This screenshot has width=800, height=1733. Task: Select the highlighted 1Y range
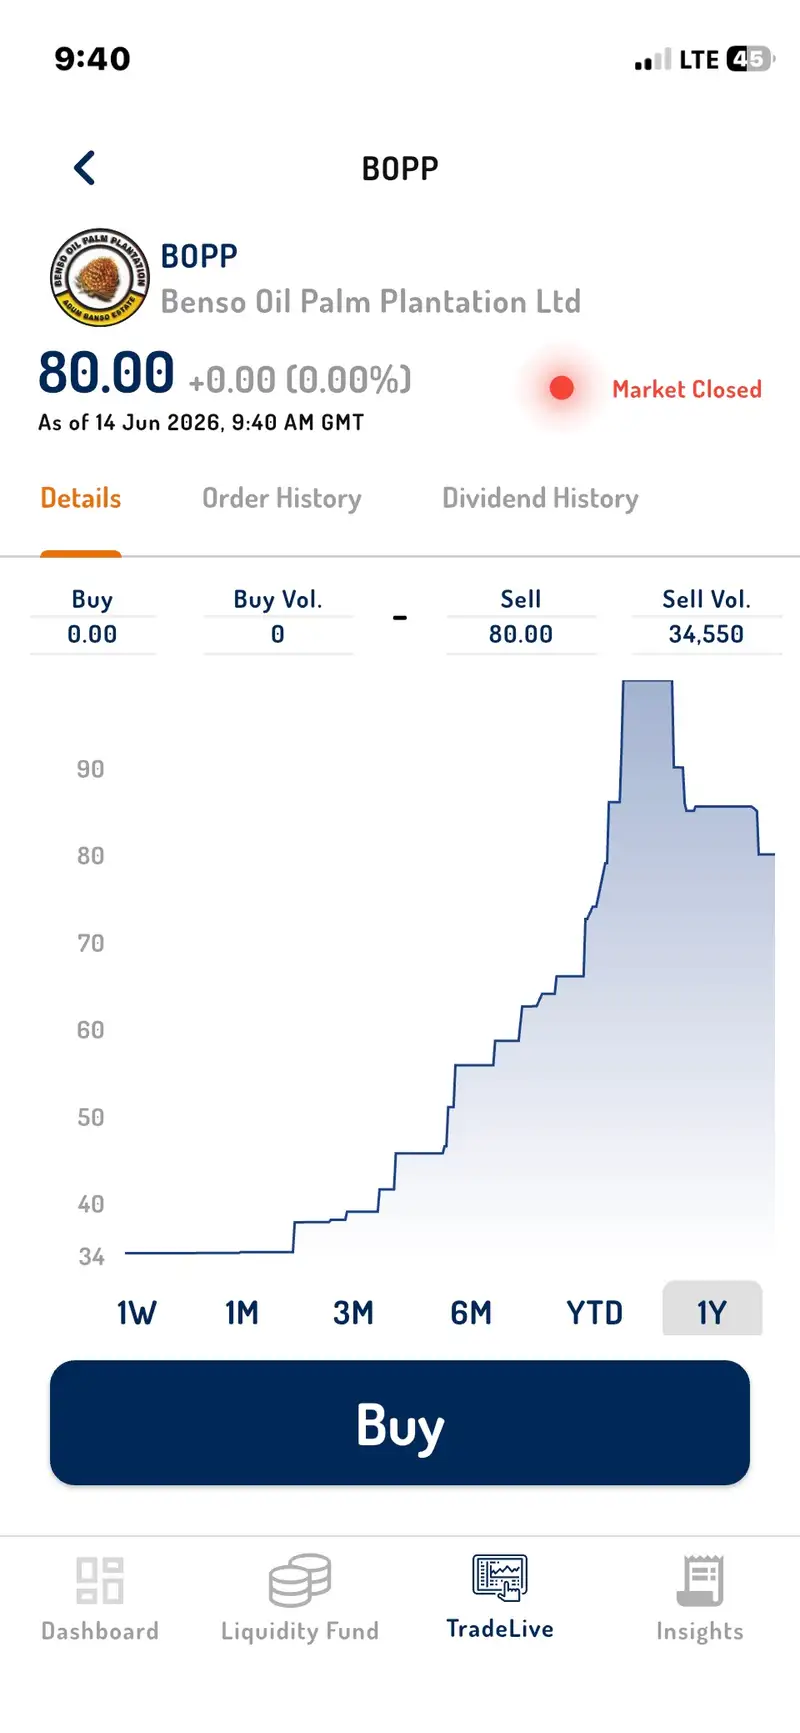[712, 1308]
